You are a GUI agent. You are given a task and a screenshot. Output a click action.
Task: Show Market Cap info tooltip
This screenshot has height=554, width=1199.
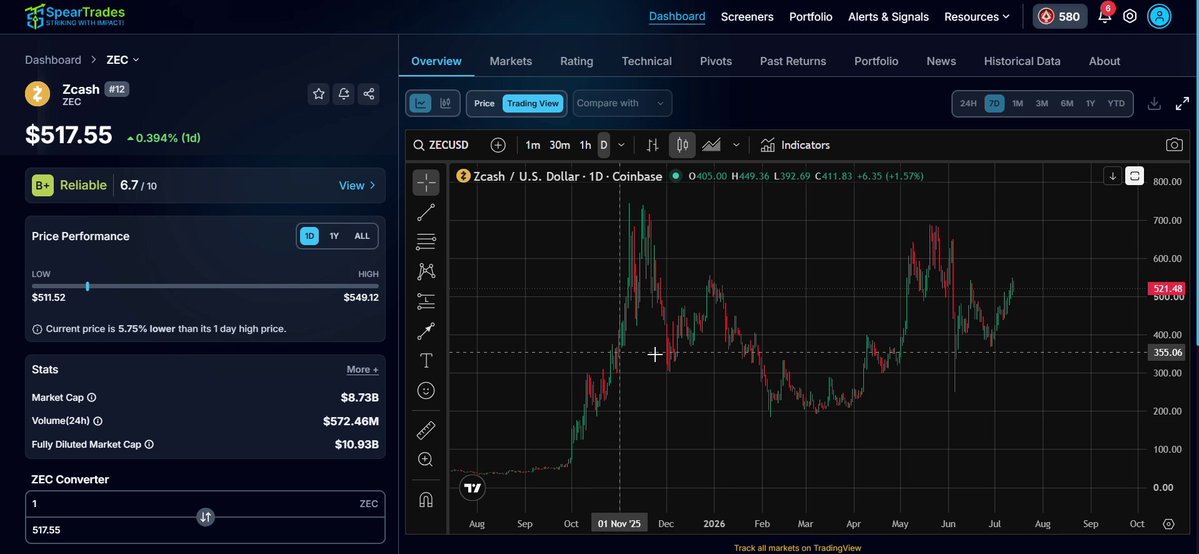92,398
